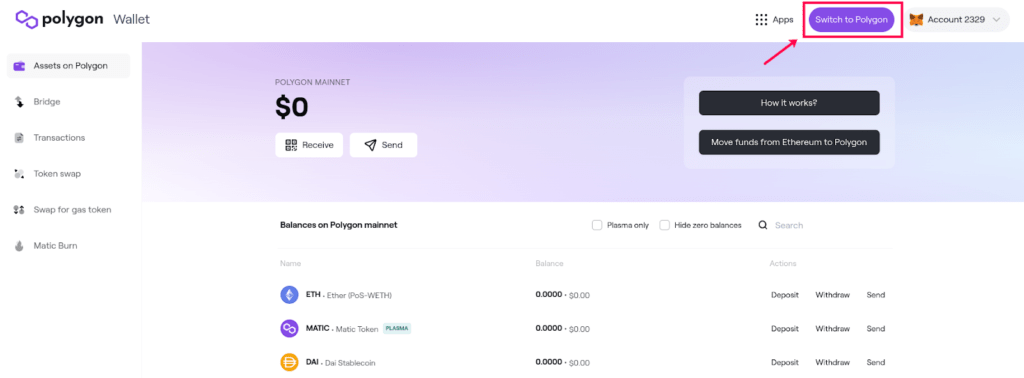The image size is (1024, 378).
Task: Click Withdraw for the ETH row
Action: 832,295
